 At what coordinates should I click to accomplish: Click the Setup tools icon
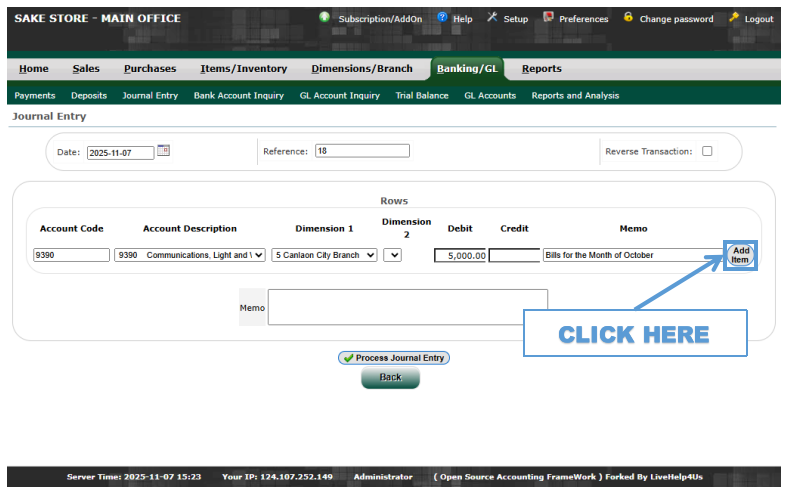492,18
